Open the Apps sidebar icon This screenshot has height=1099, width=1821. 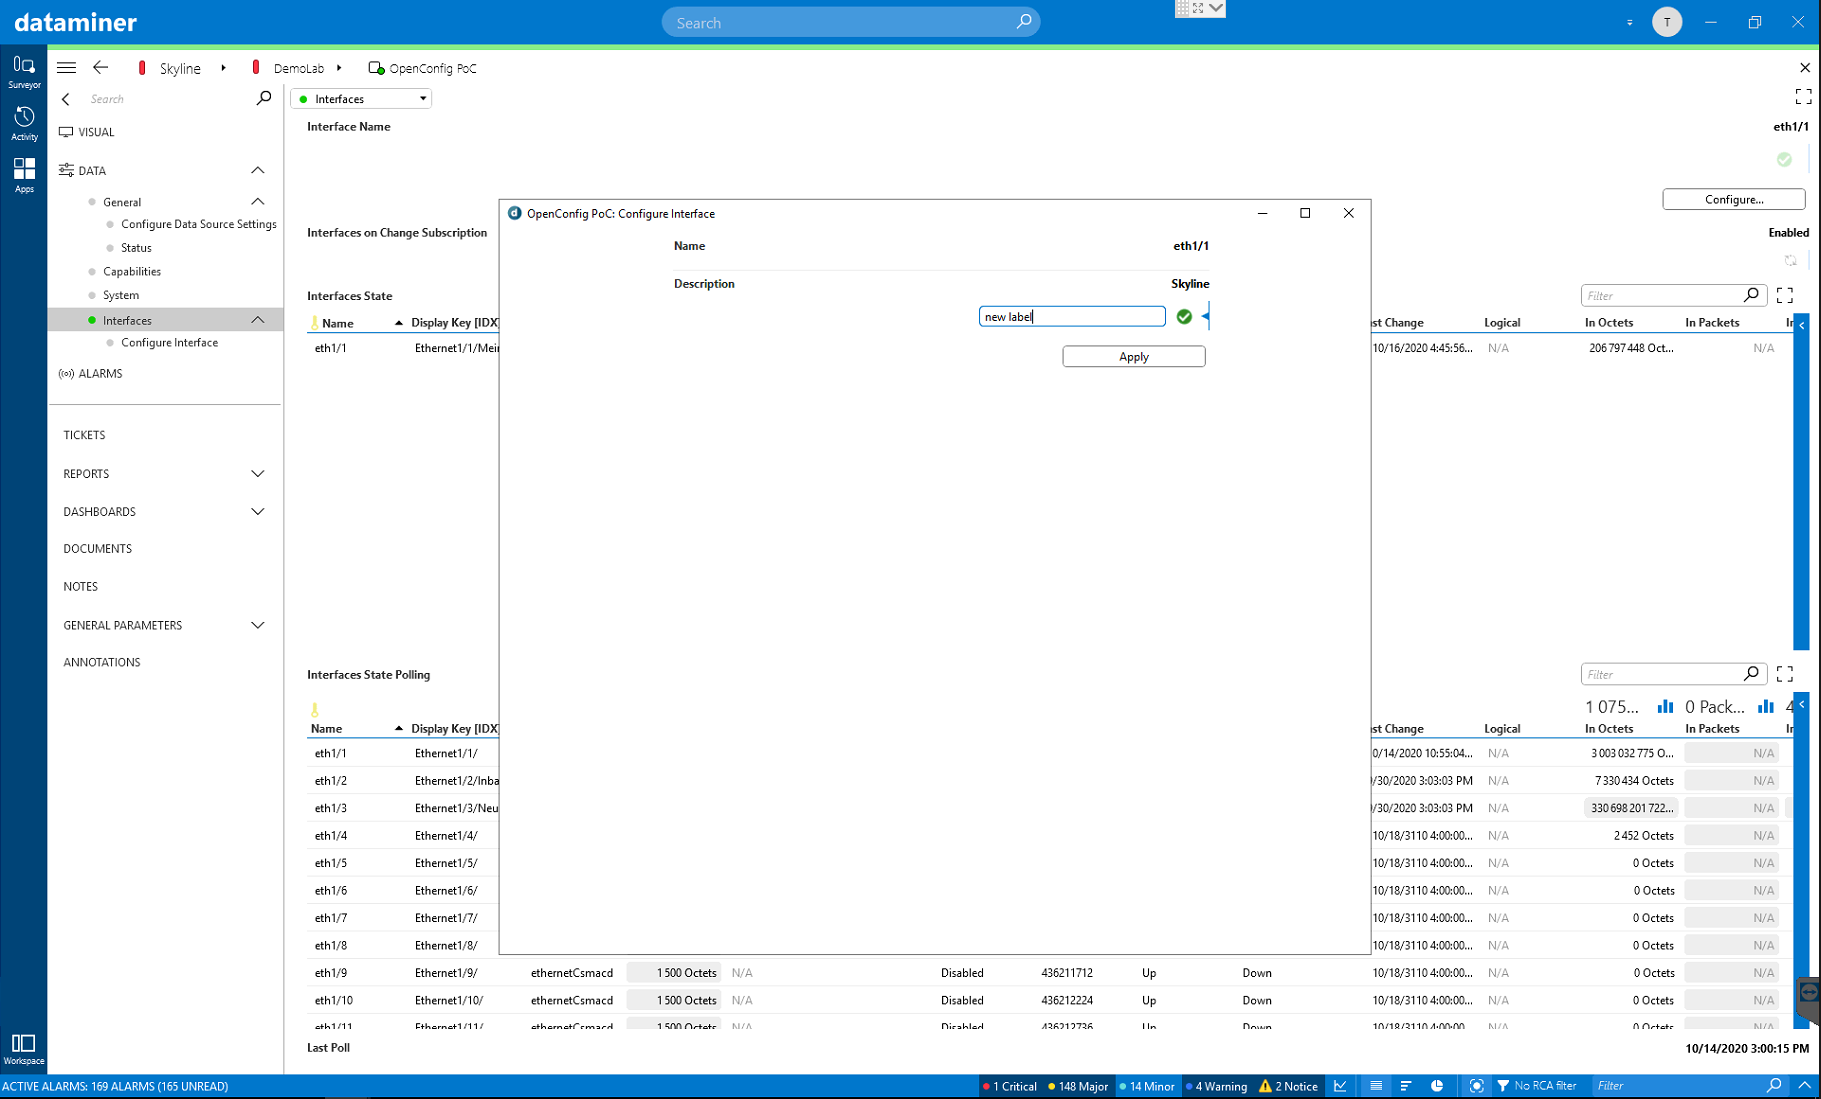(24, 175)
